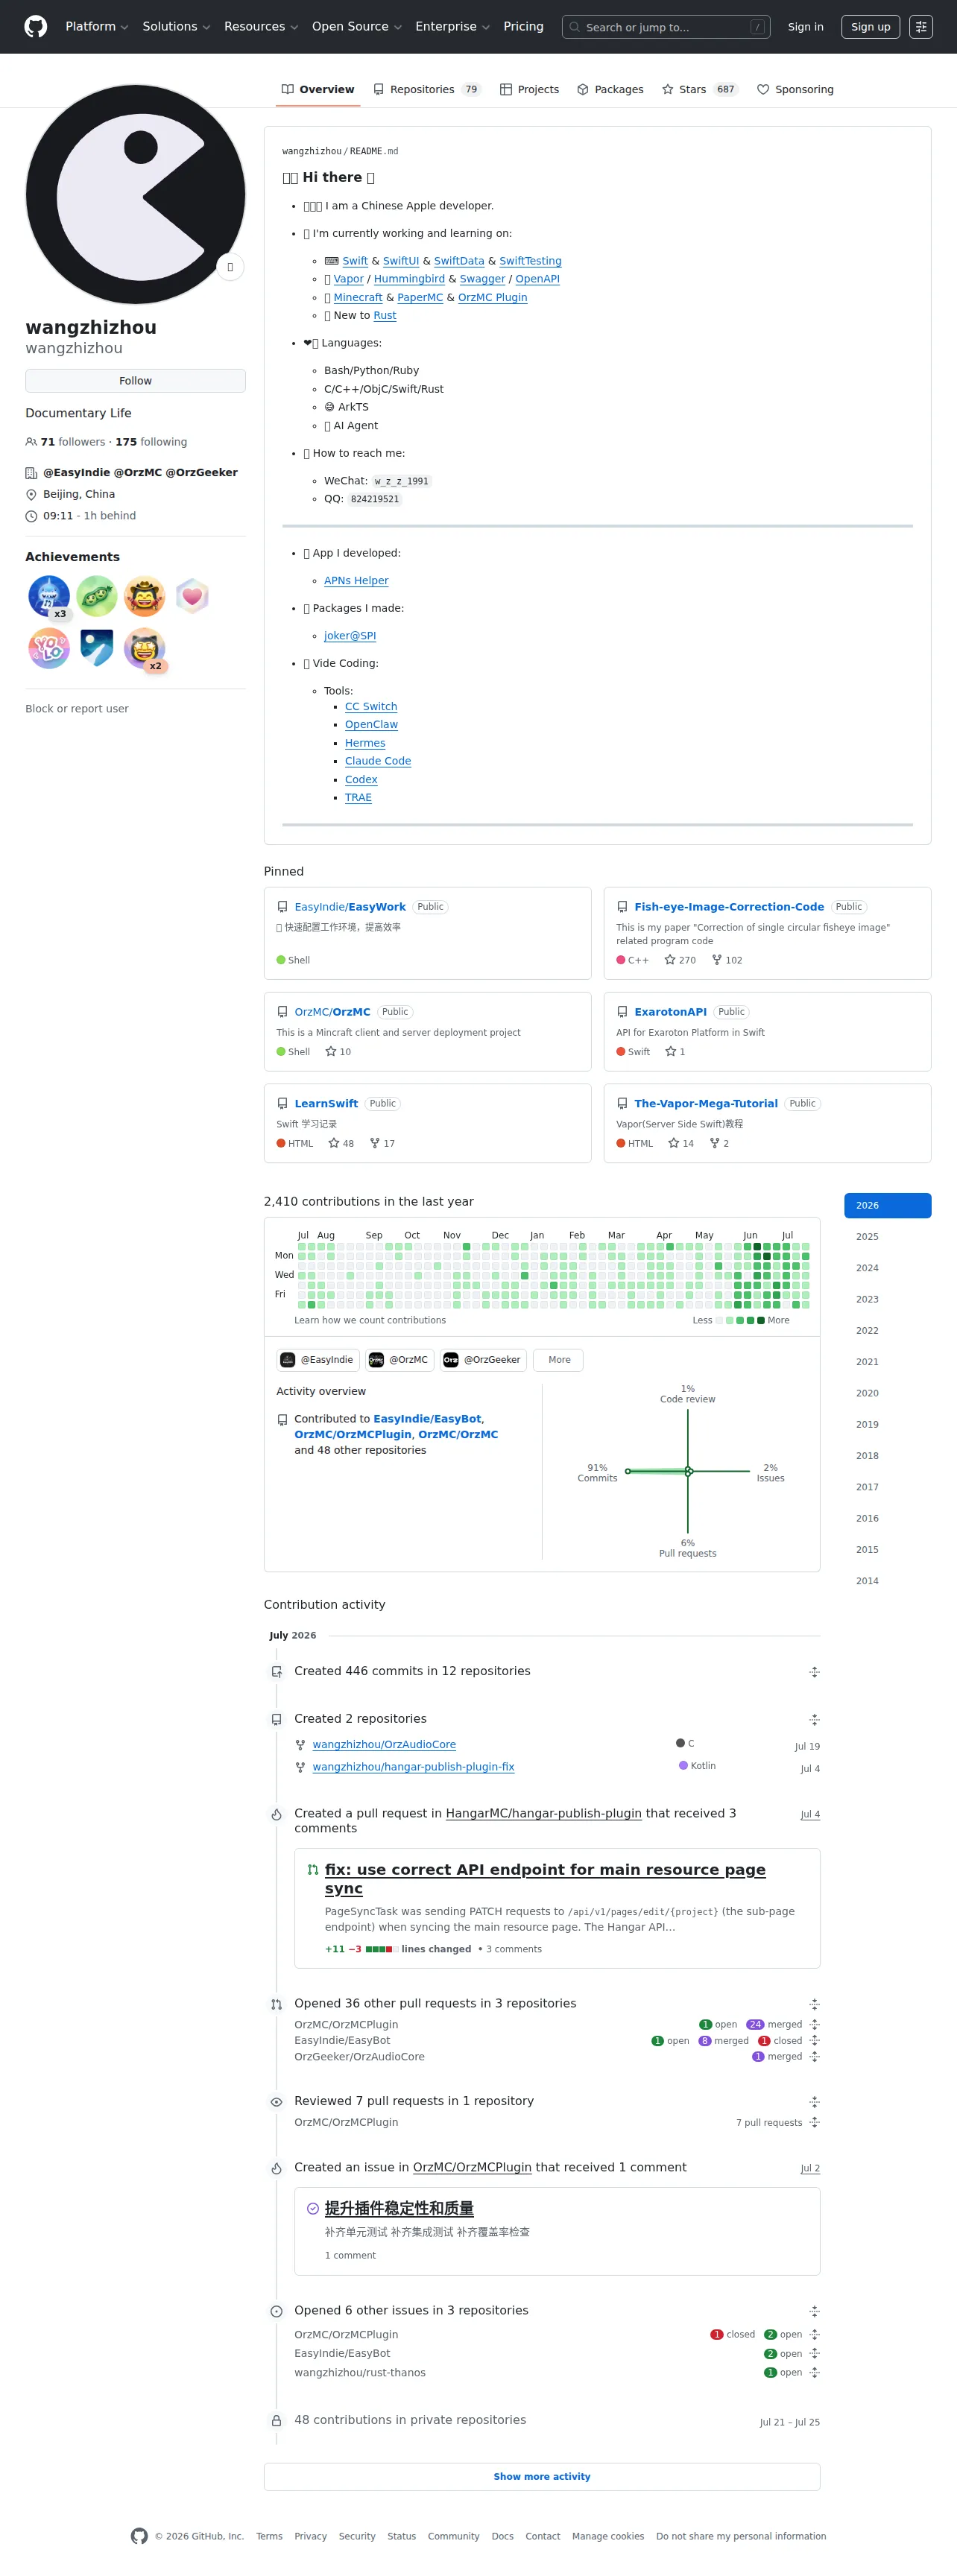The height and width of the screenshot is (2576, 957).
Task: Open the 'fix: use correct API endpoint' pull request
Action: click(545, 1879)
